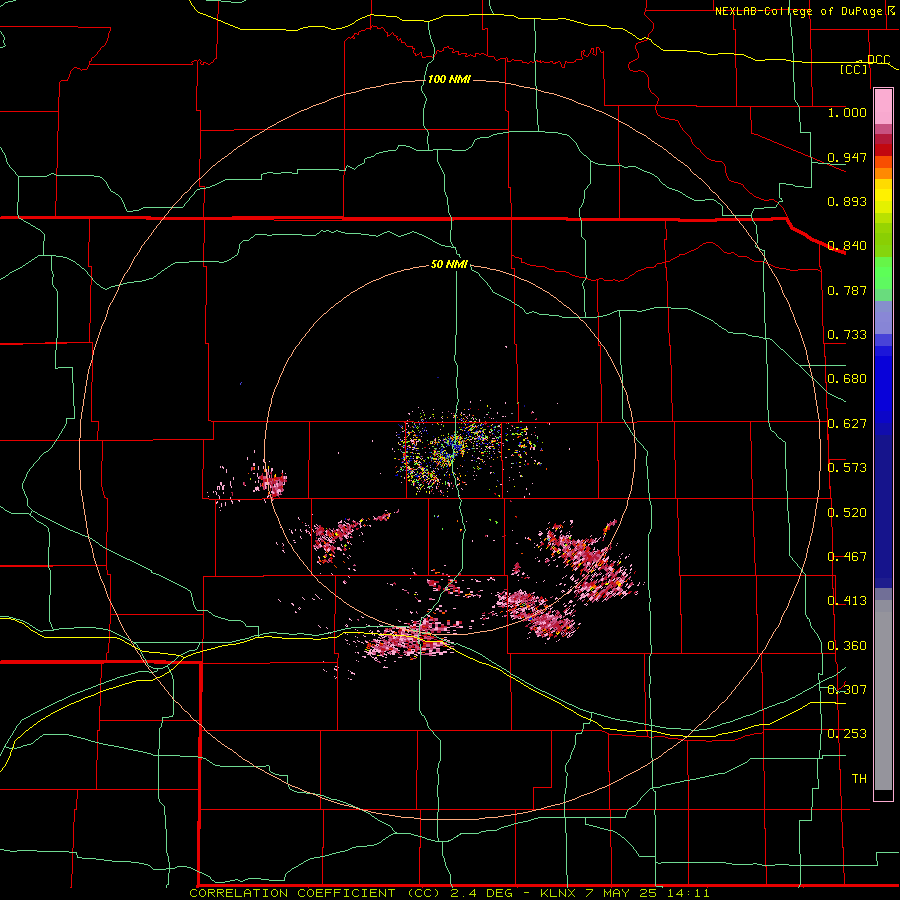Click the 0.520 scale value
This screenshot has width=900, height=900.
pyautogui.click(x=847, y=513)
